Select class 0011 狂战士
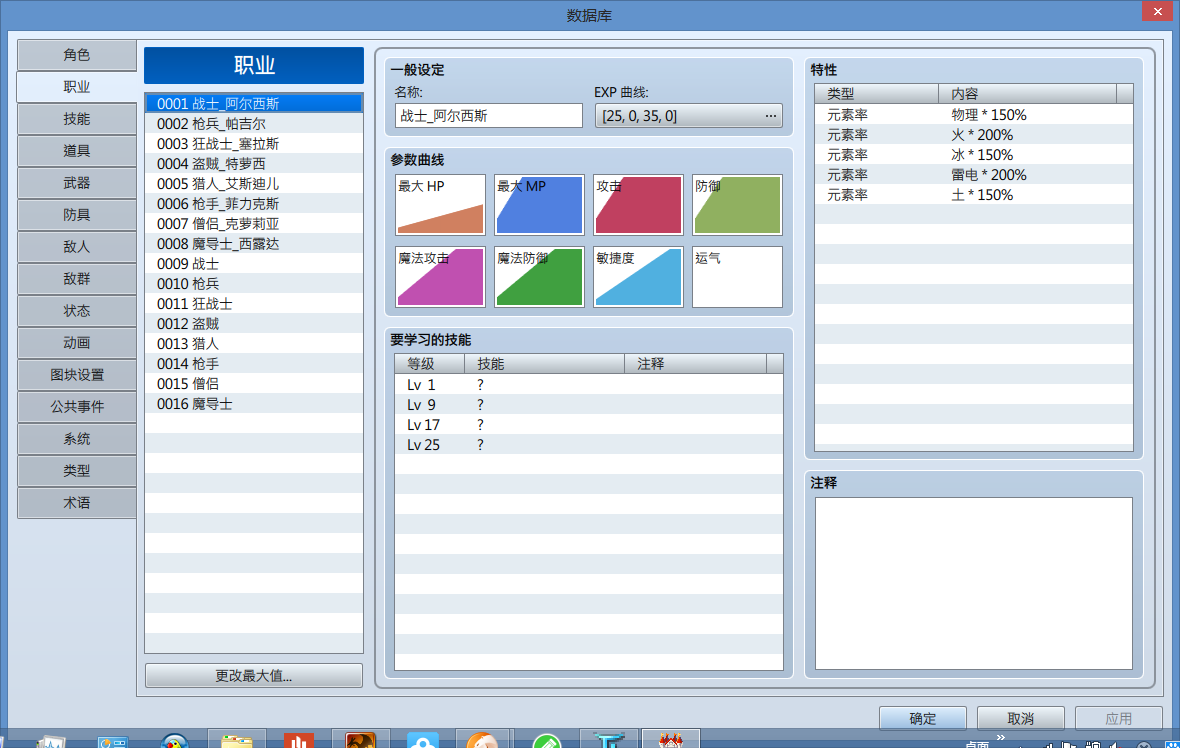The width and height of the screenshot is (1180, 748). [x=254, y=304]
